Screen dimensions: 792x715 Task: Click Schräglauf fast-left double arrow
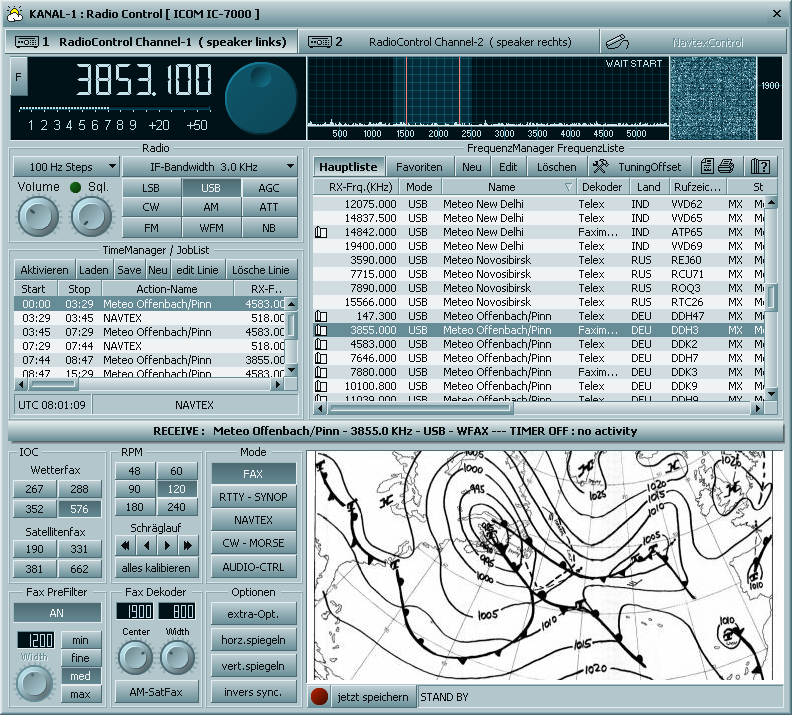pos(125,545)
